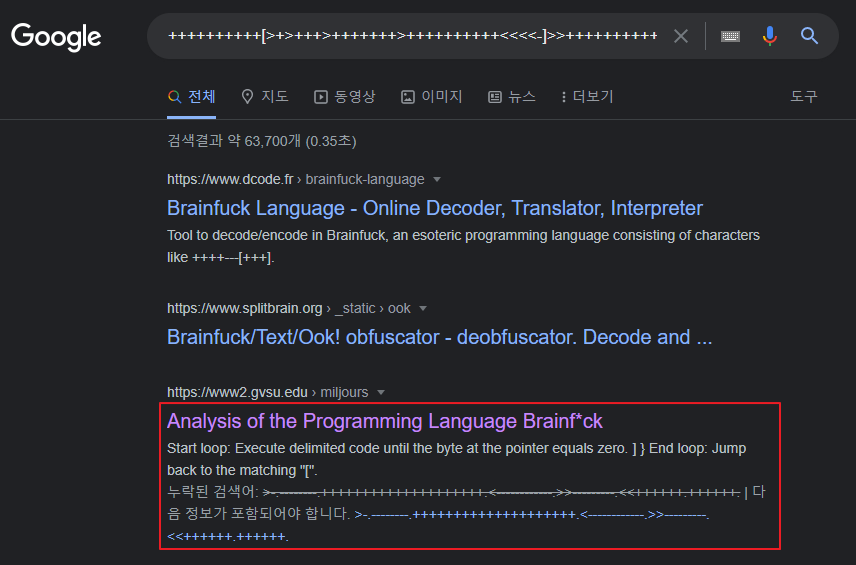
Task: Click the www2.gvsu.edu URL breadcrumb
Action: tap(268, 392)
